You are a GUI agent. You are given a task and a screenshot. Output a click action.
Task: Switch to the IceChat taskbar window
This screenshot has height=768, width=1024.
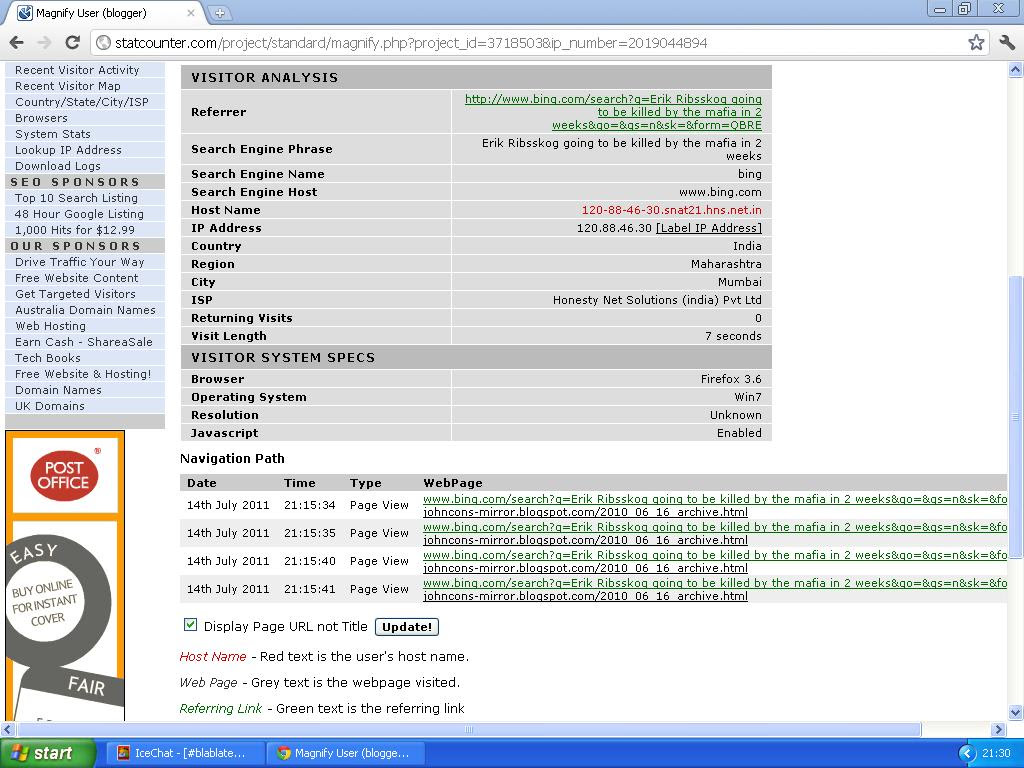[185, 753]
